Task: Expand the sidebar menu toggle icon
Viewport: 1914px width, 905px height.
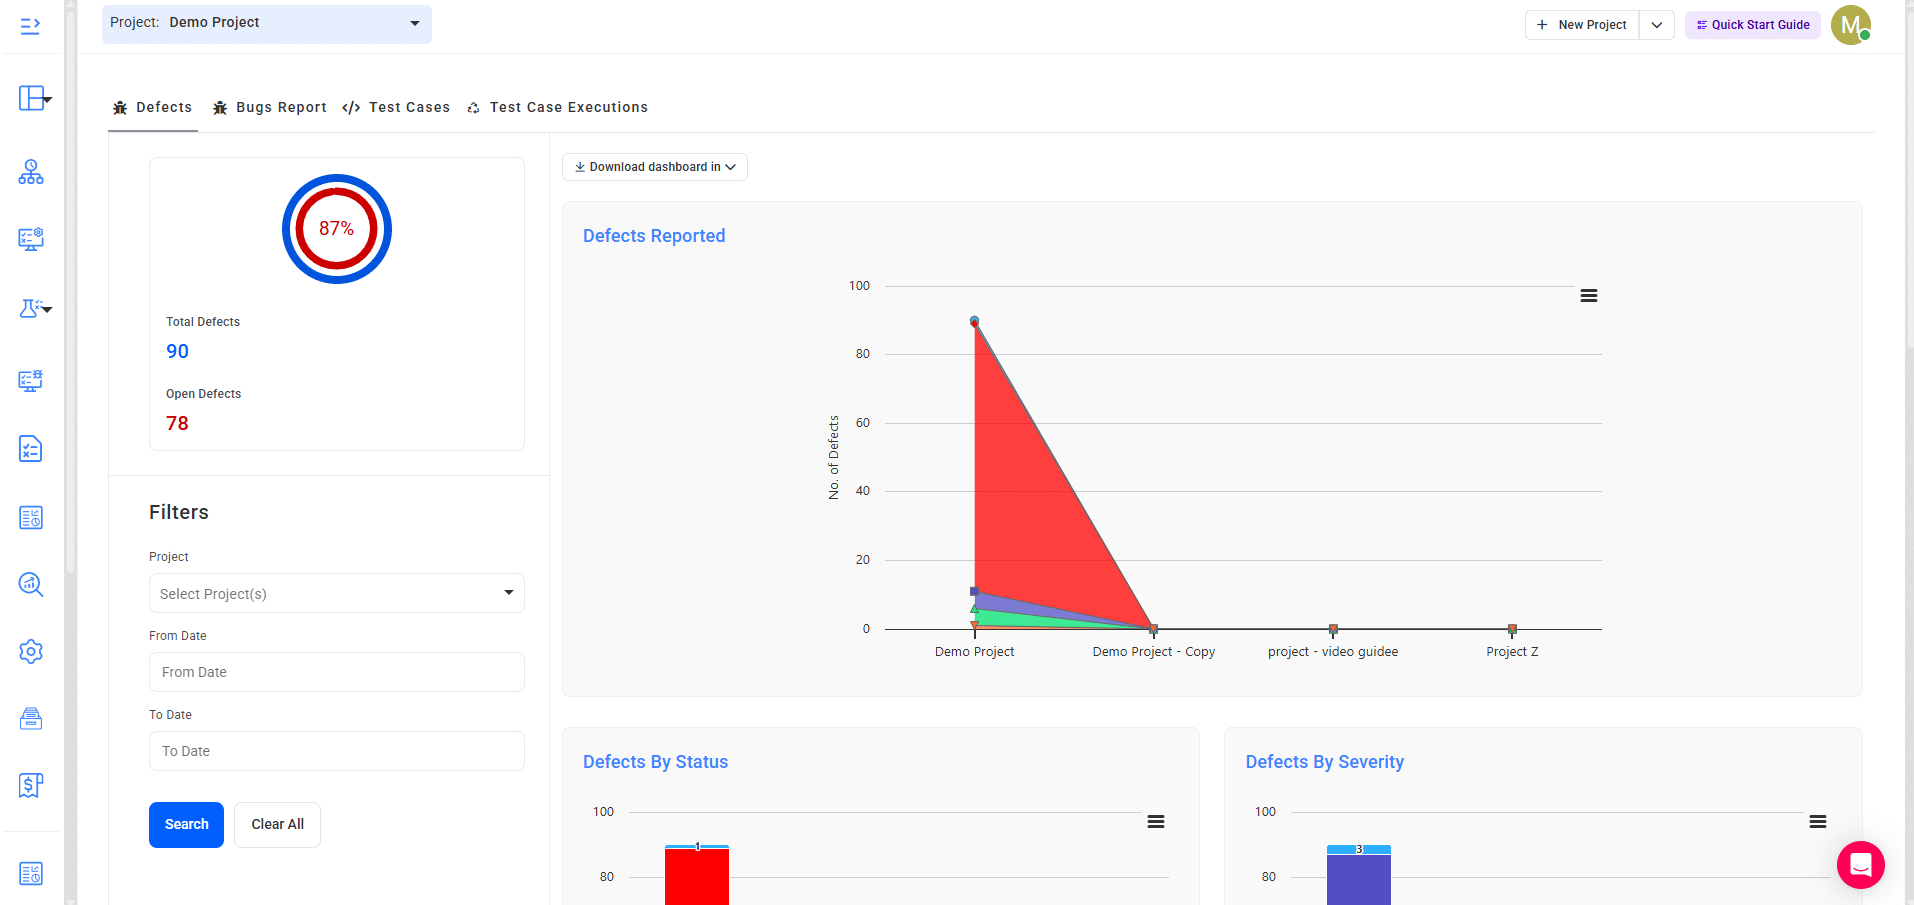Action: (30, 26)
